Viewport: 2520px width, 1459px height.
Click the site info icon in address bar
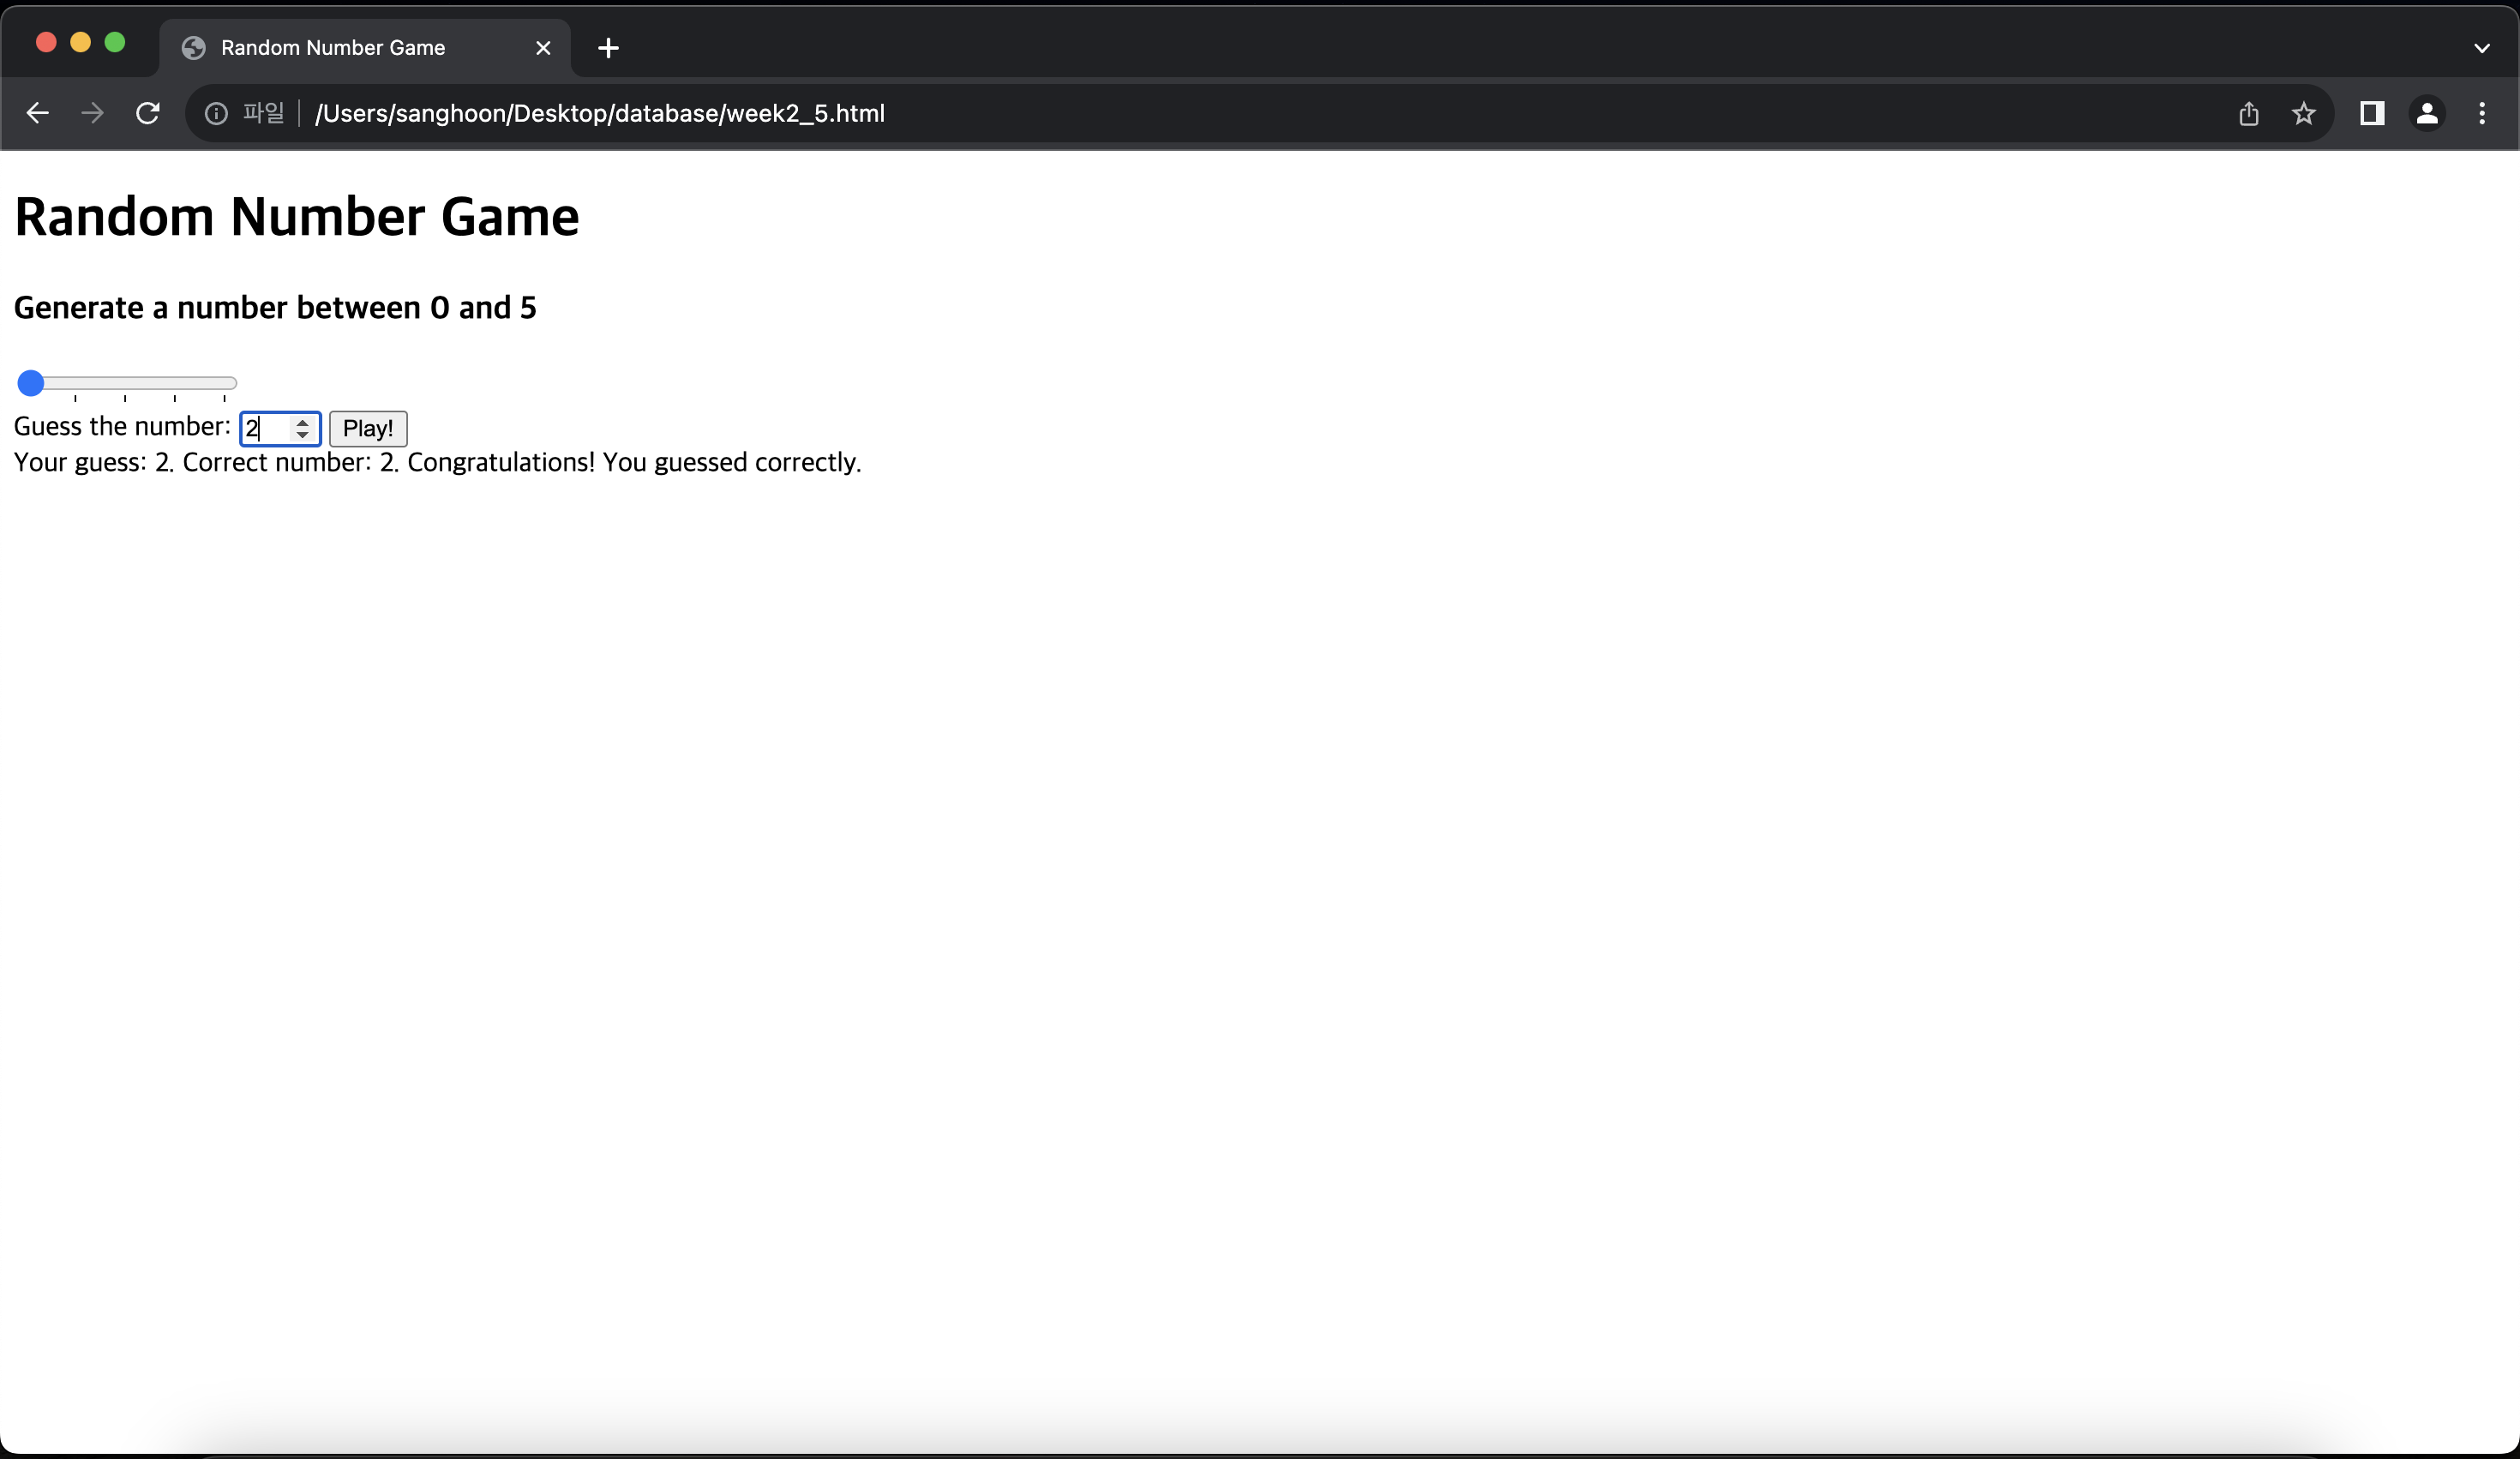click(216, 114)
